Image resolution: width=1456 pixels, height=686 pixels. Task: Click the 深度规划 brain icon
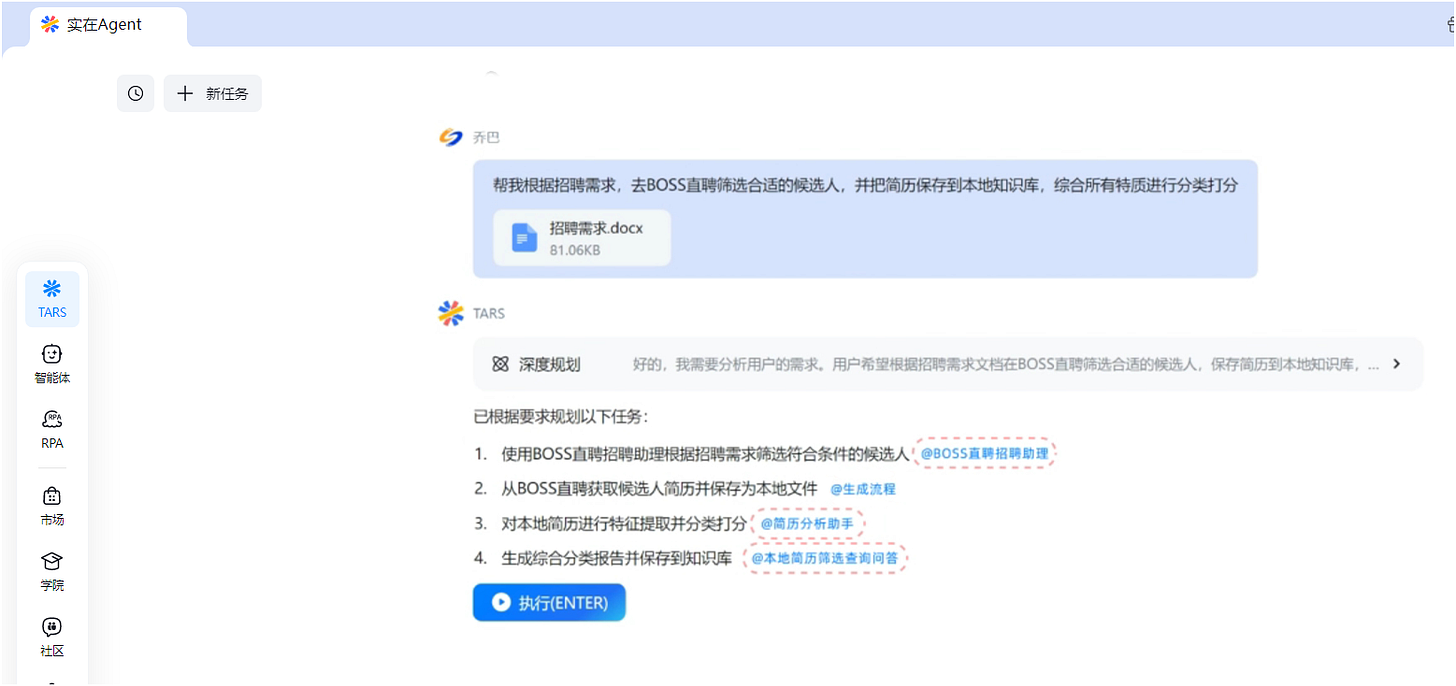click(501, 364)
